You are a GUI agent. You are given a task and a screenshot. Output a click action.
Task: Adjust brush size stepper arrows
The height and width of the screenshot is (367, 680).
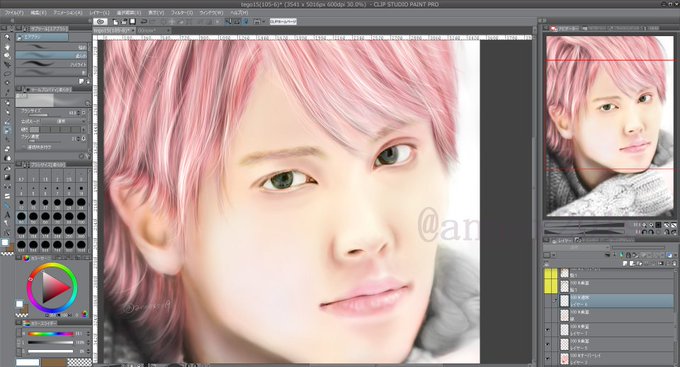pyautogui.click(x=78, y=112)
